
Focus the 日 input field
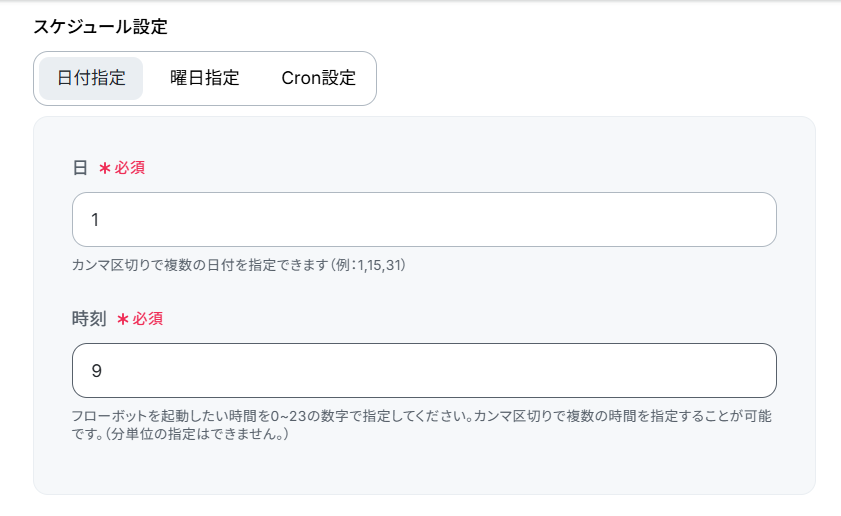tap(424, 219)
